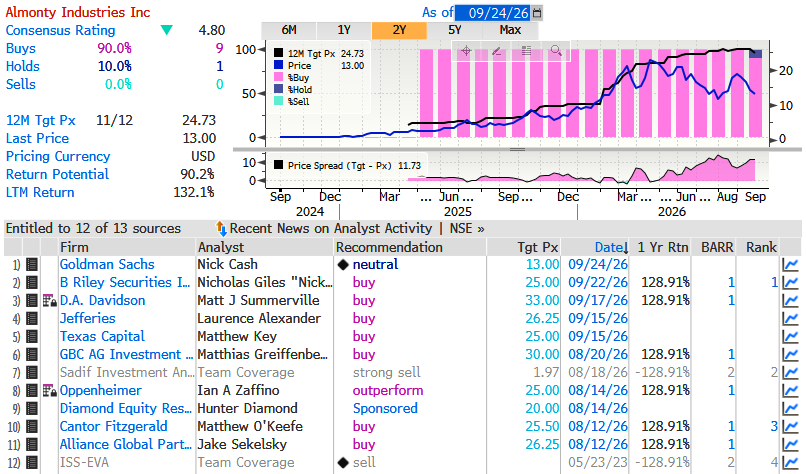The image size is (806, 474).
Task: Click the BARR column header
Action: pos(717,247)
